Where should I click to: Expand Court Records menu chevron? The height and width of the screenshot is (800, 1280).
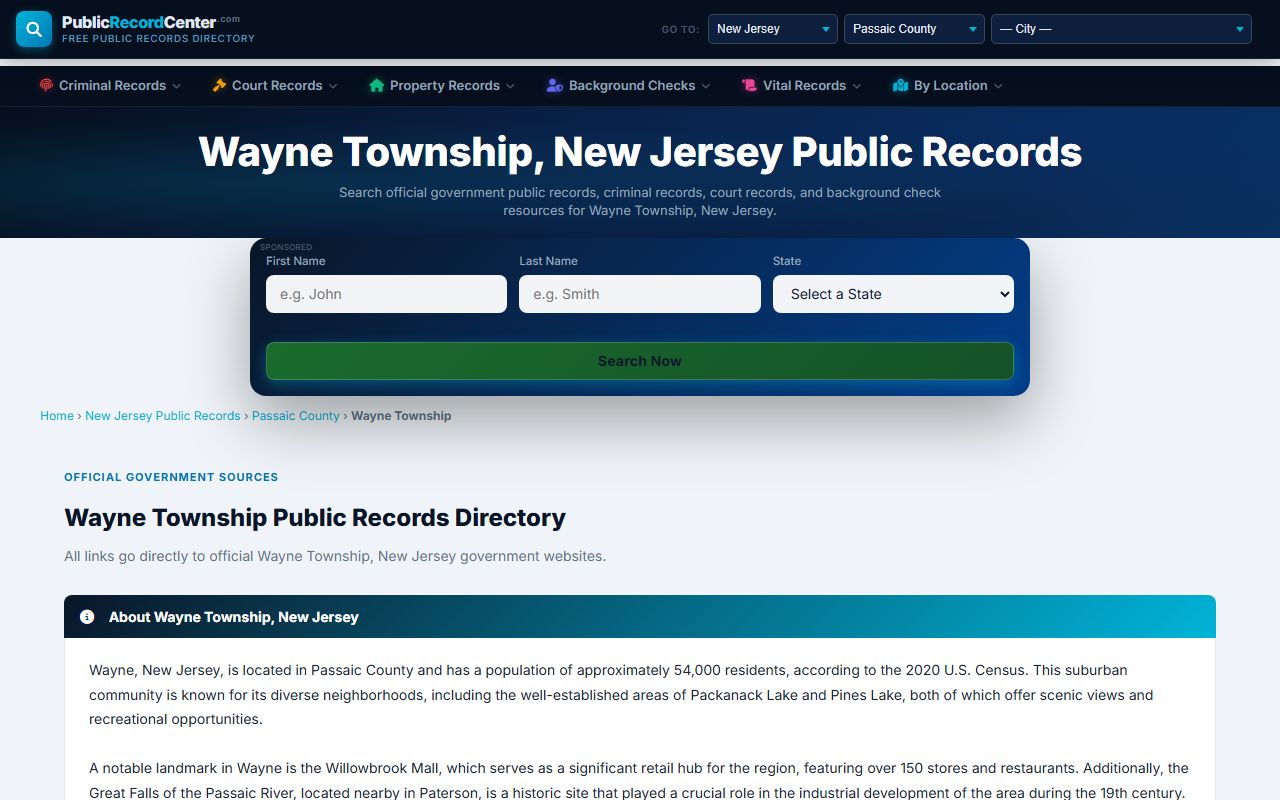pyautogui.click(x=333, y=86)
